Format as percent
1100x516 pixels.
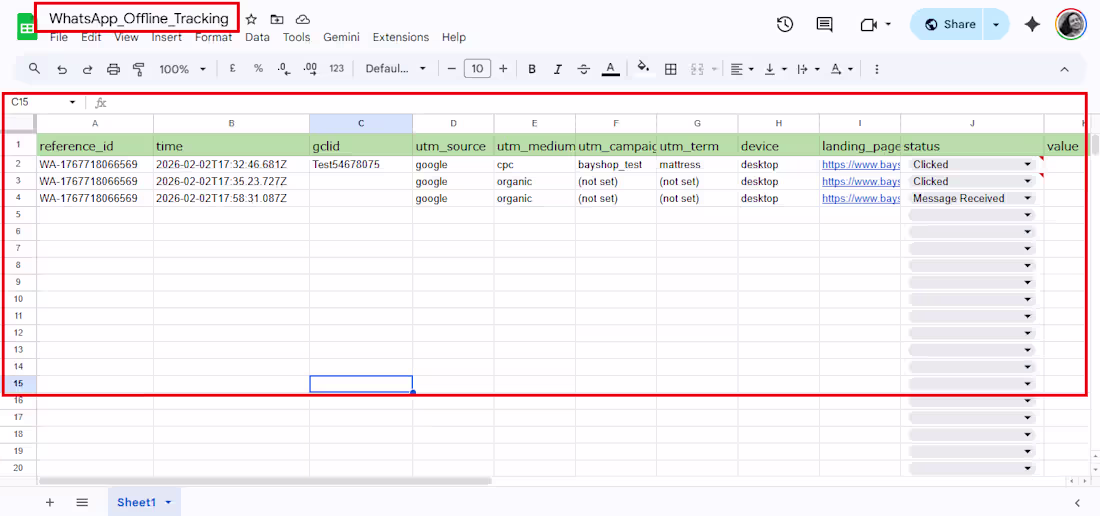[258, 69]
